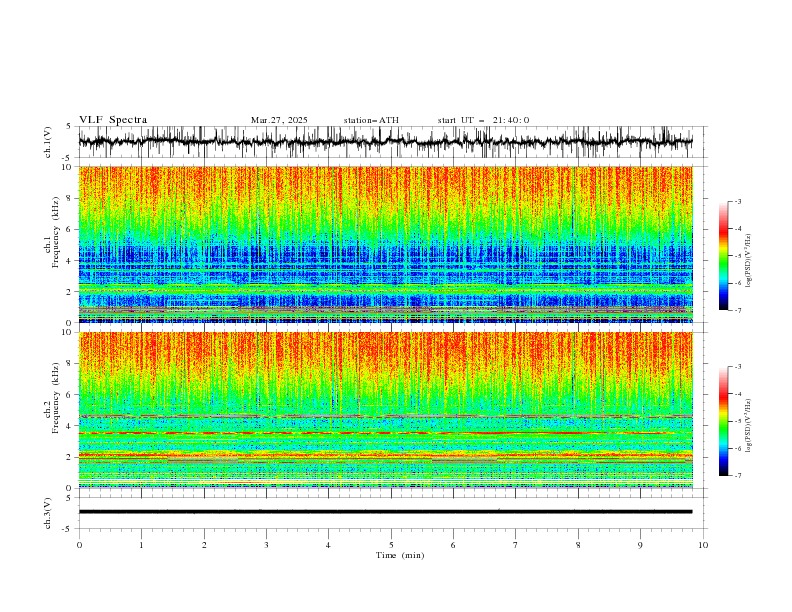
Task: Click the "-3" tick on ch.1 colorbar
Action: click(x=738, y=201)
